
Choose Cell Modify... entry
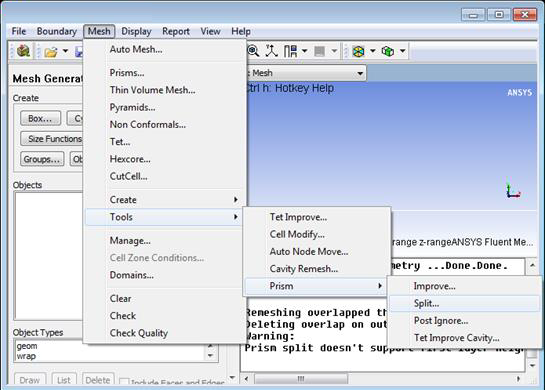tap(317, 234)
